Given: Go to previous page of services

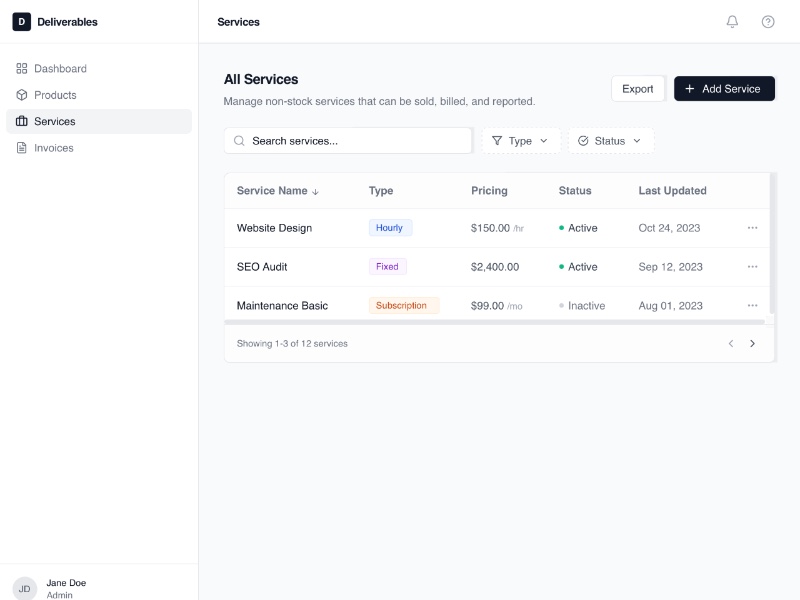Looking at the screenshot, I should (730, 344).
